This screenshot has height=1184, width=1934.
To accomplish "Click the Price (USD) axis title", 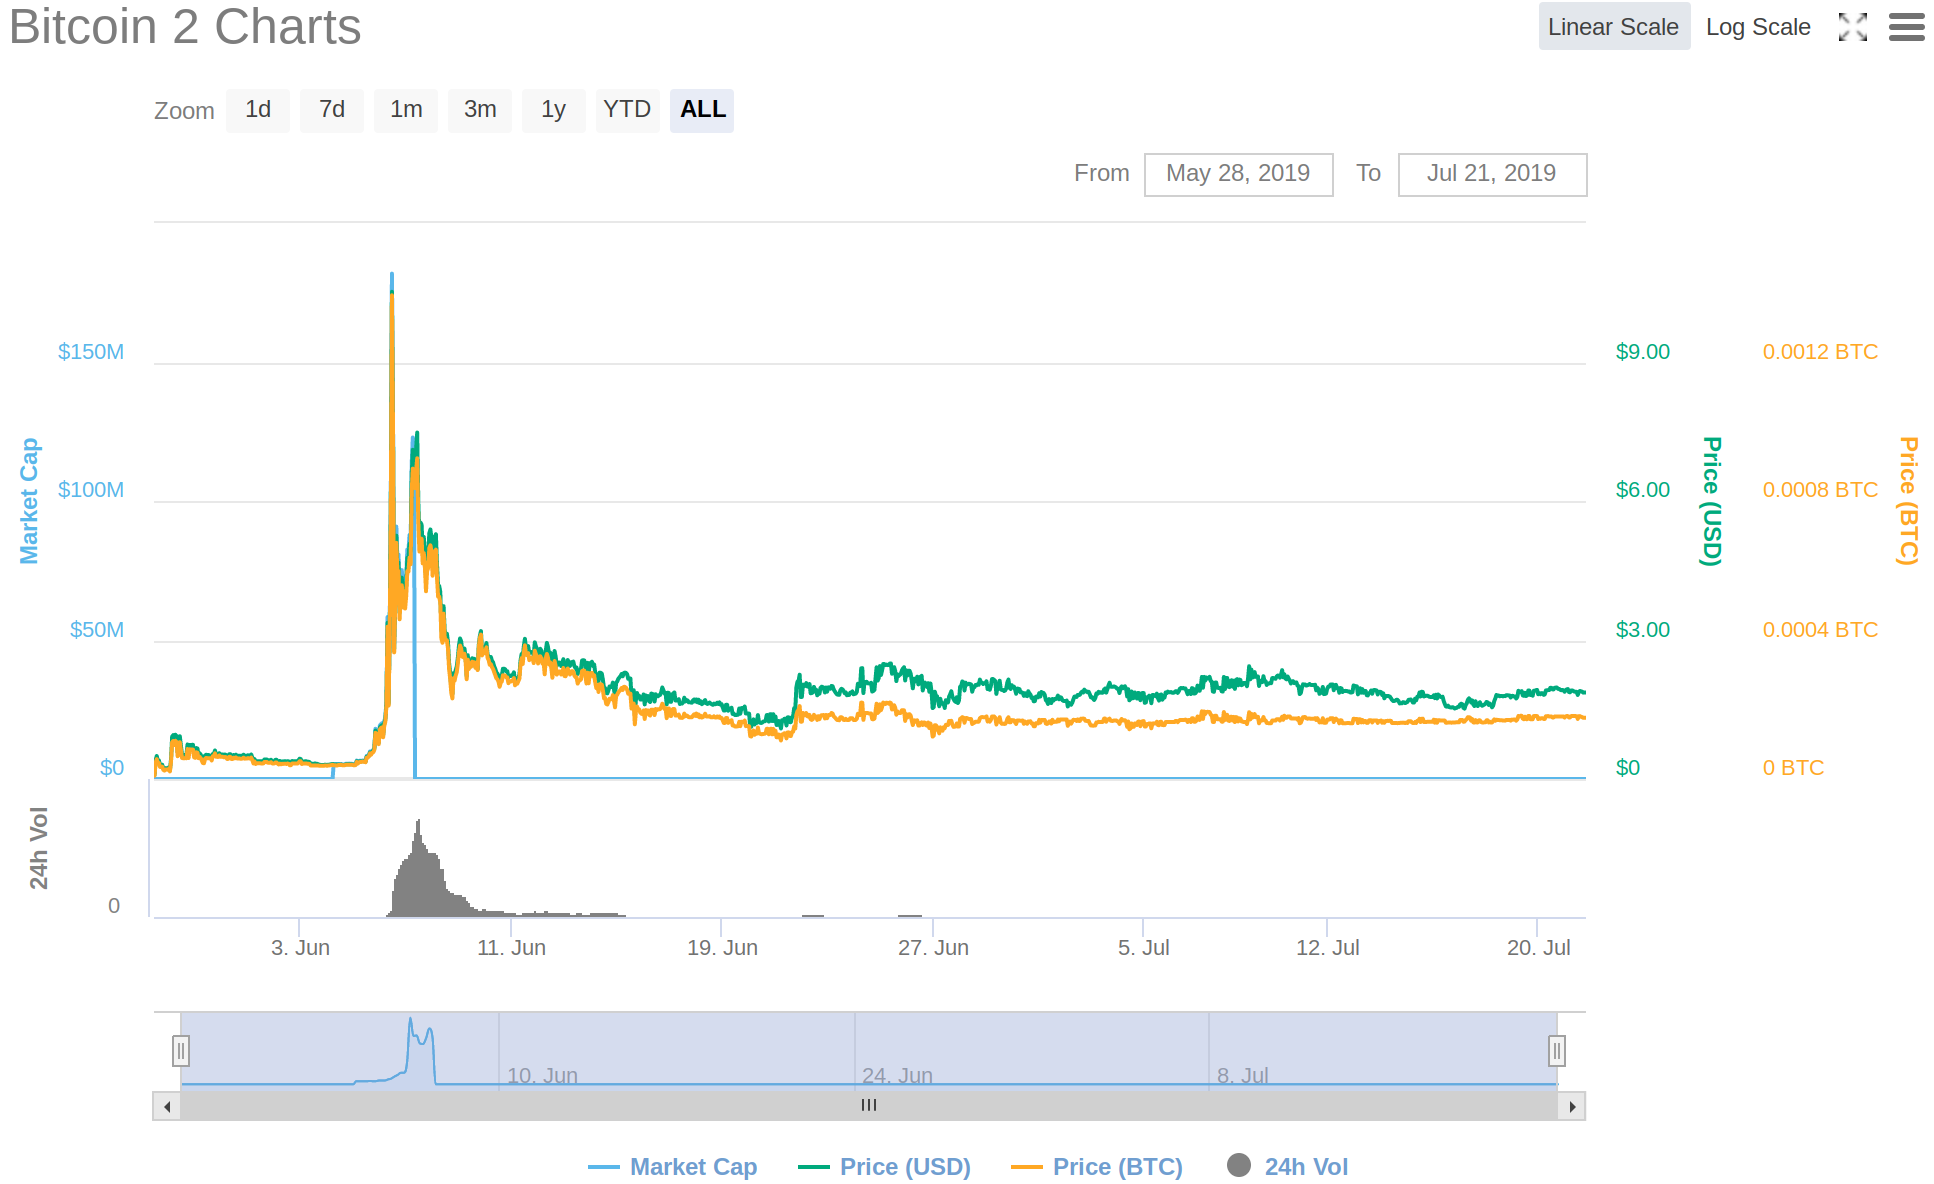I will point(1712,501).
